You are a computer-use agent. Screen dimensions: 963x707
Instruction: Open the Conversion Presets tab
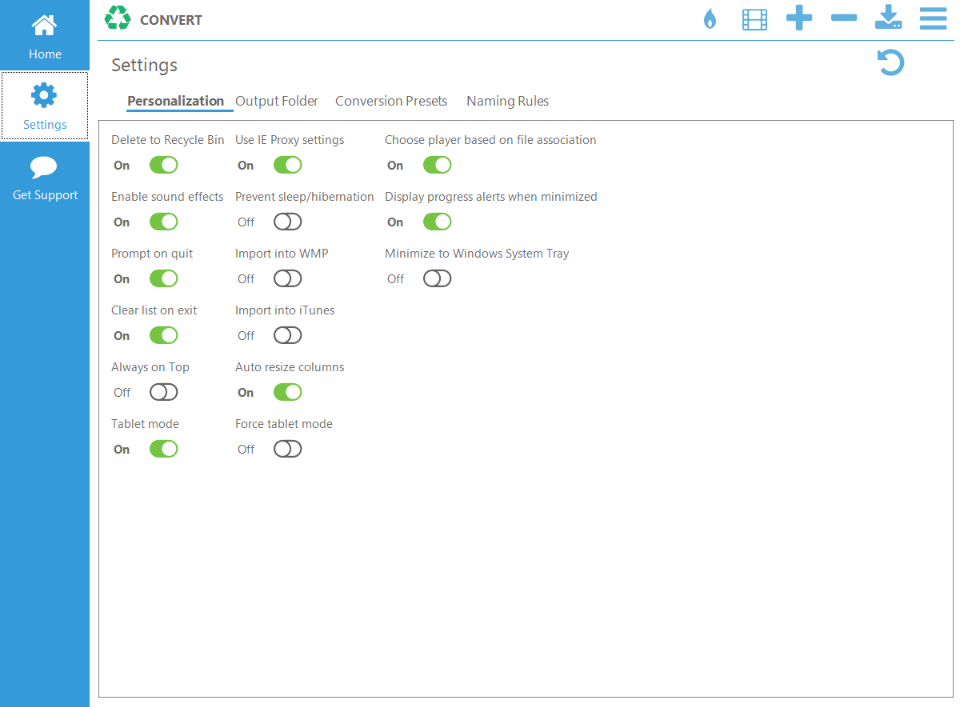pyautogui.click(x=391, y=101)
